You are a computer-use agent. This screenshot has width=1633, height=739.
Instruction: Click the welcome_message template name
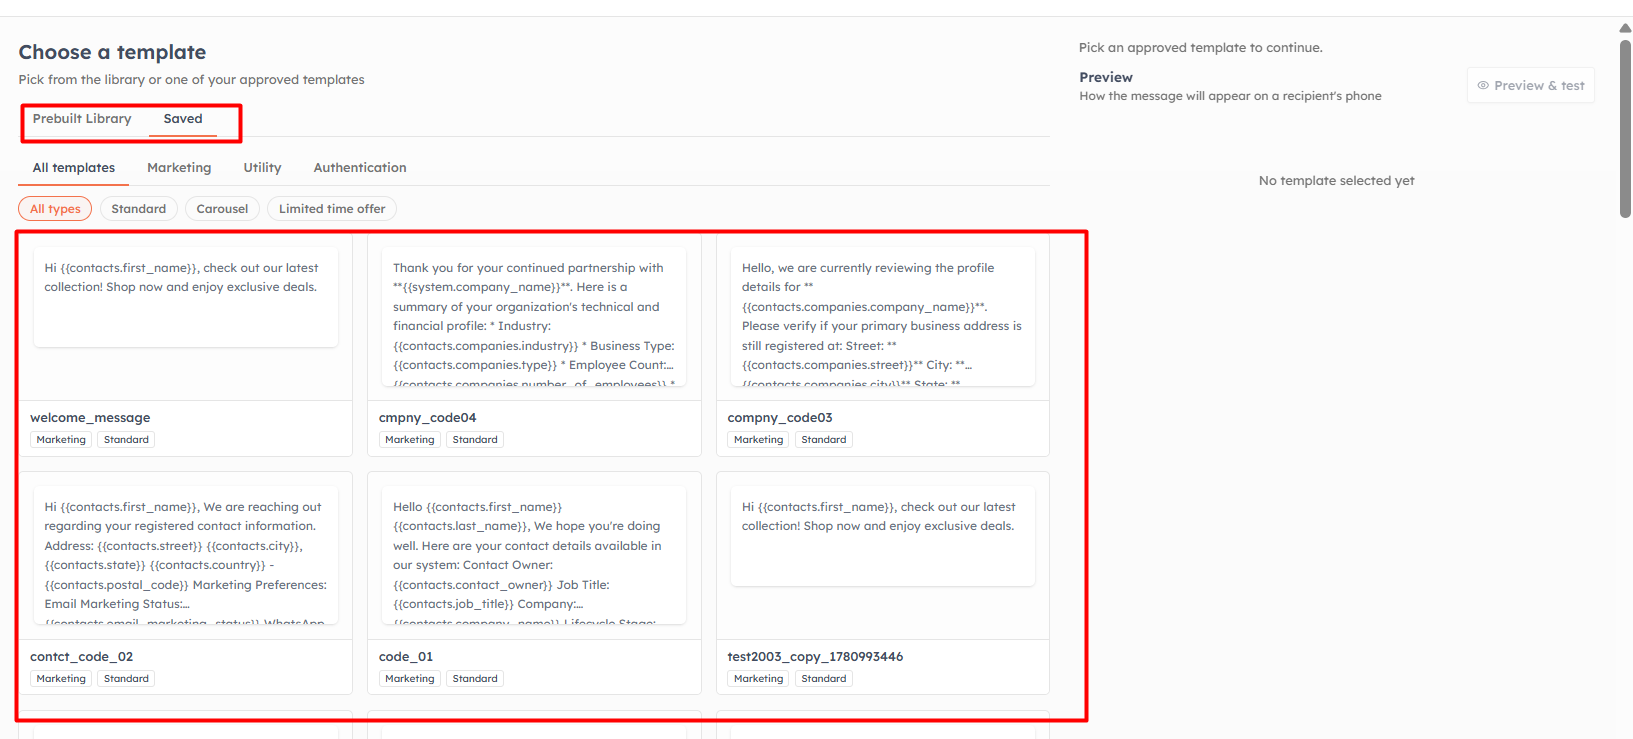click(x=90, y=418)
